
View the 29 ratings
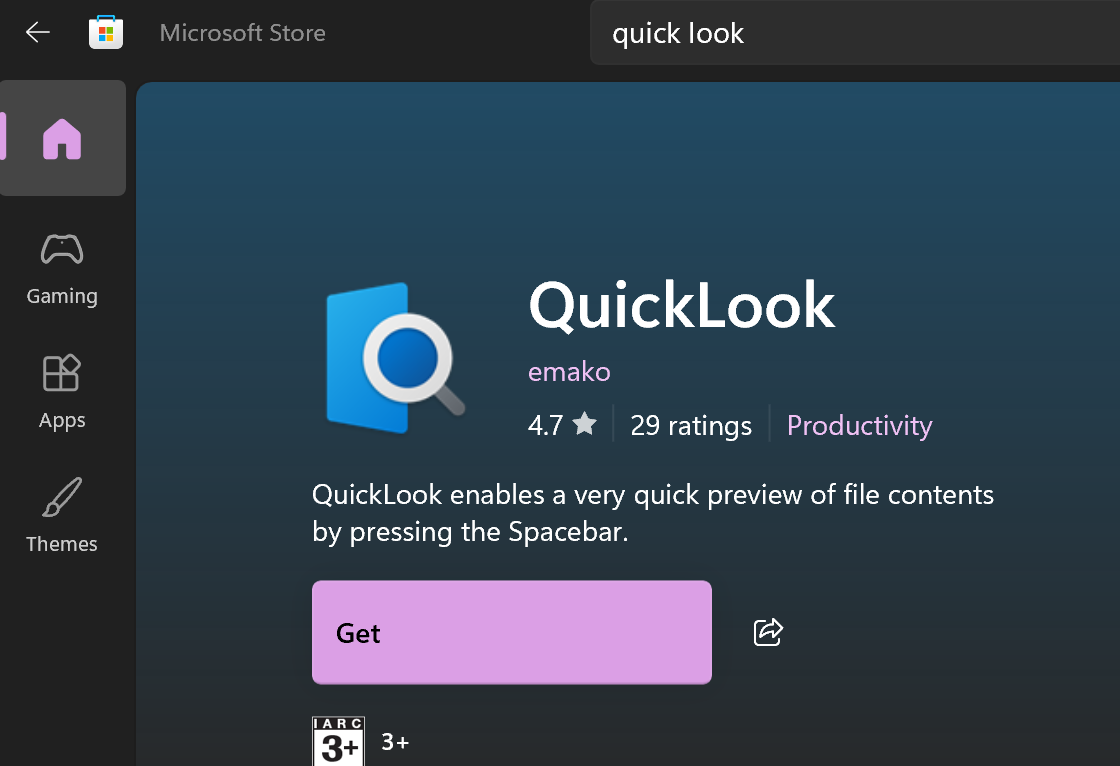(x=690, y=425)
